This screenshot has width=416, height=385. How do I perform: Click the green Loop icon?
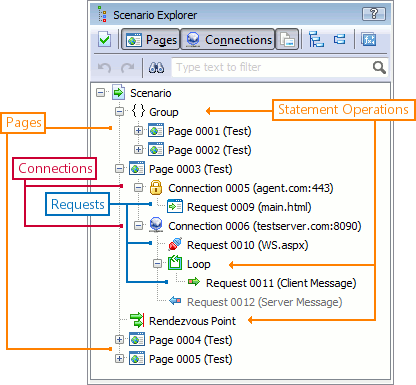click(x=175, y=263)
